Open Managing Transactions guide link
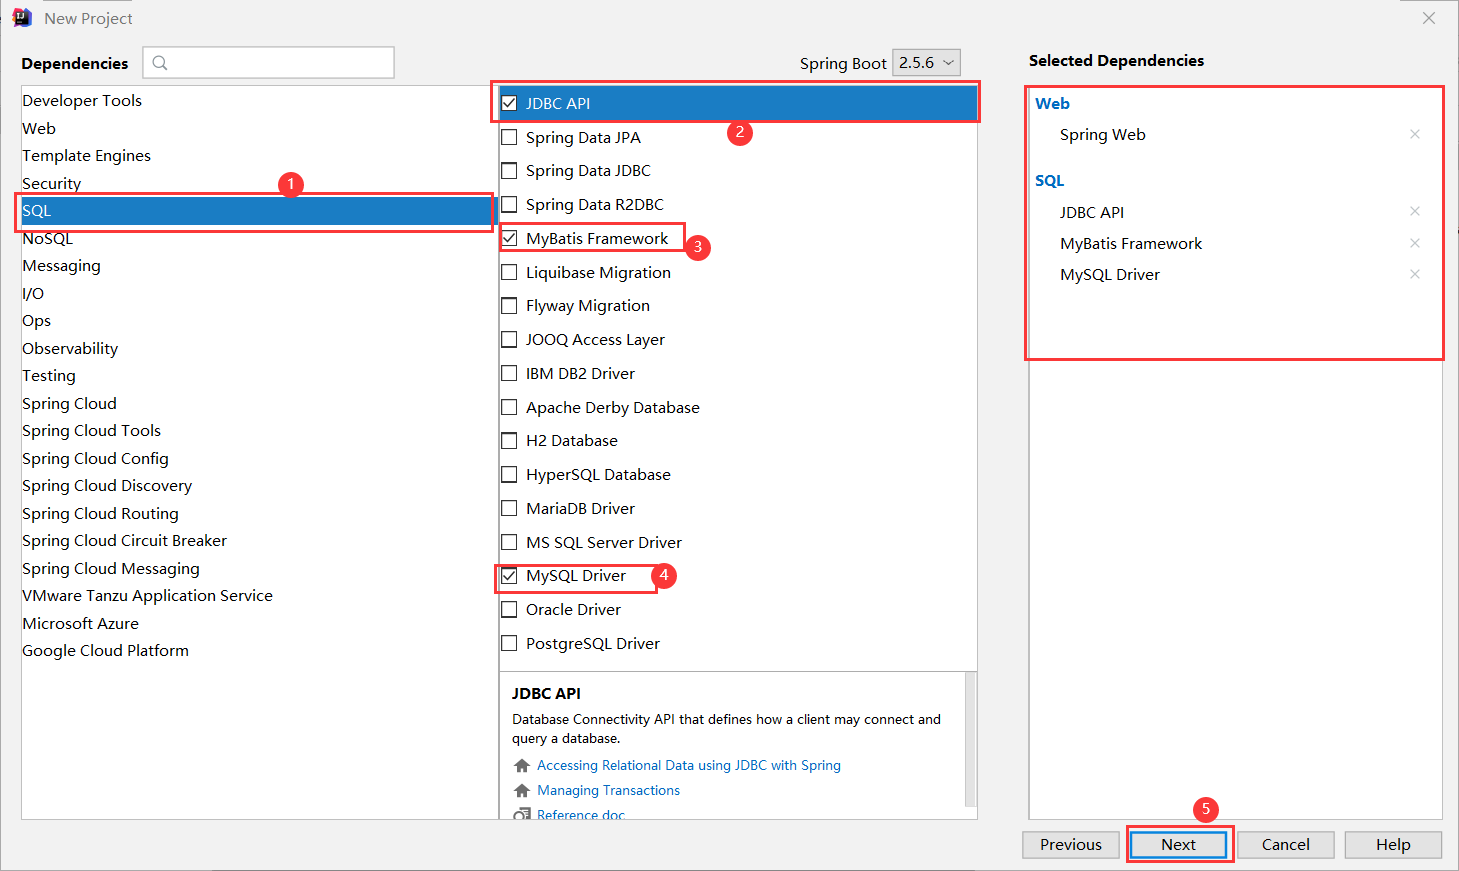The width and height of the screenshot is (1459, 871). [x=608, y=790]
